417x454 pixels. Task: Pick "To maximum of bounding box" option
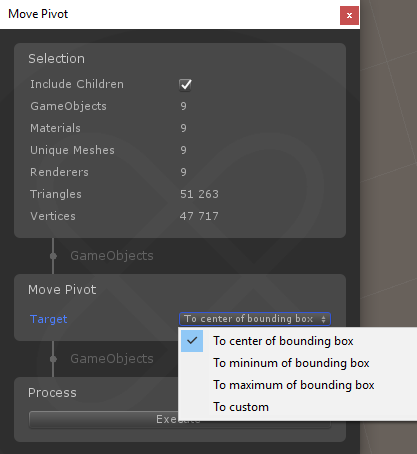[294, 385]
